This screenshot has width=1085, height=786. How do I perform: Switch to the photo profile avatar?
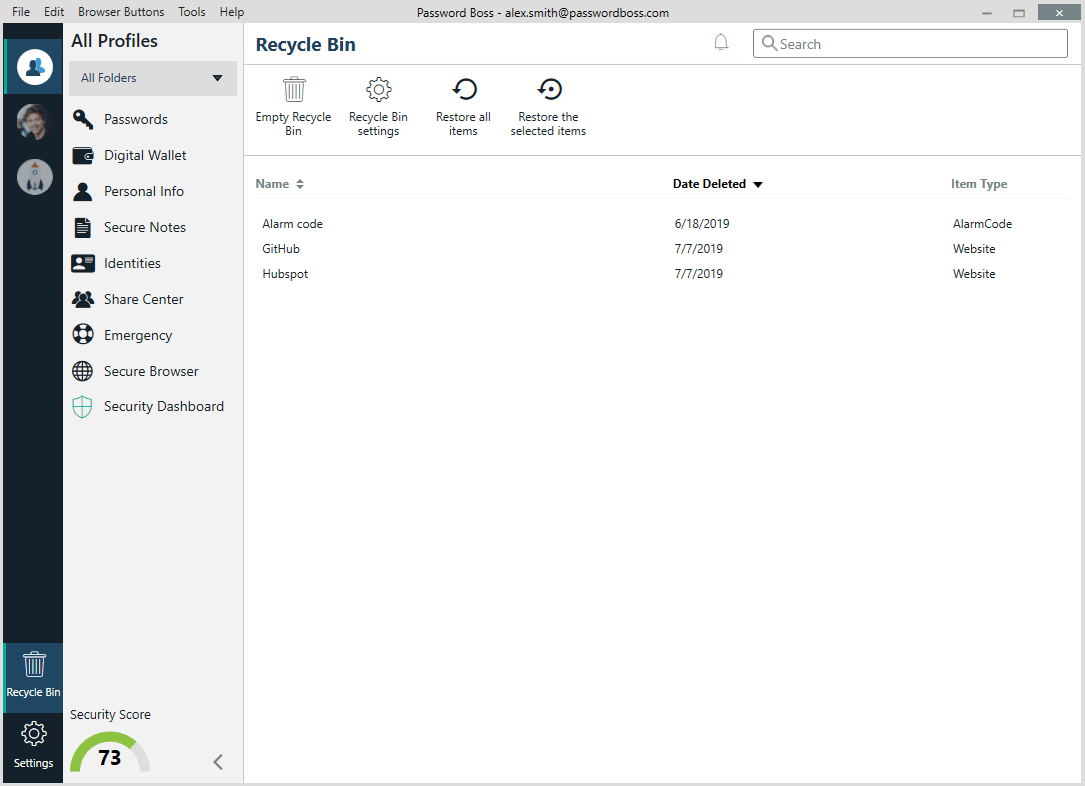point(35,122)
